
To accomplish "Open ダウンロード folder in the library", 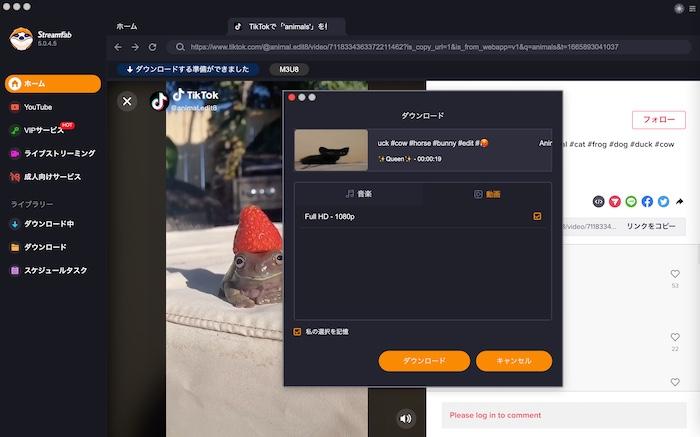I will (x=38, y=247).
